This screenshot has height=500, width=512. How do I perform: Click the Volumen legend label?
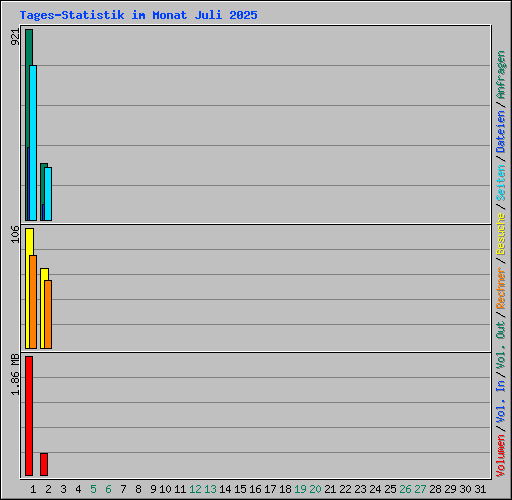[501, 456]
